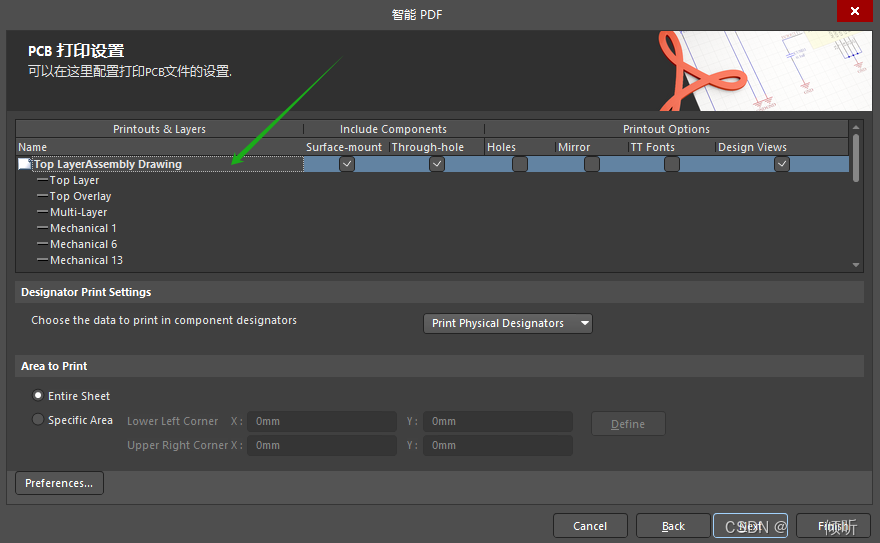
Task: Click the Surface-mount column header
Action: coord(344,147)
